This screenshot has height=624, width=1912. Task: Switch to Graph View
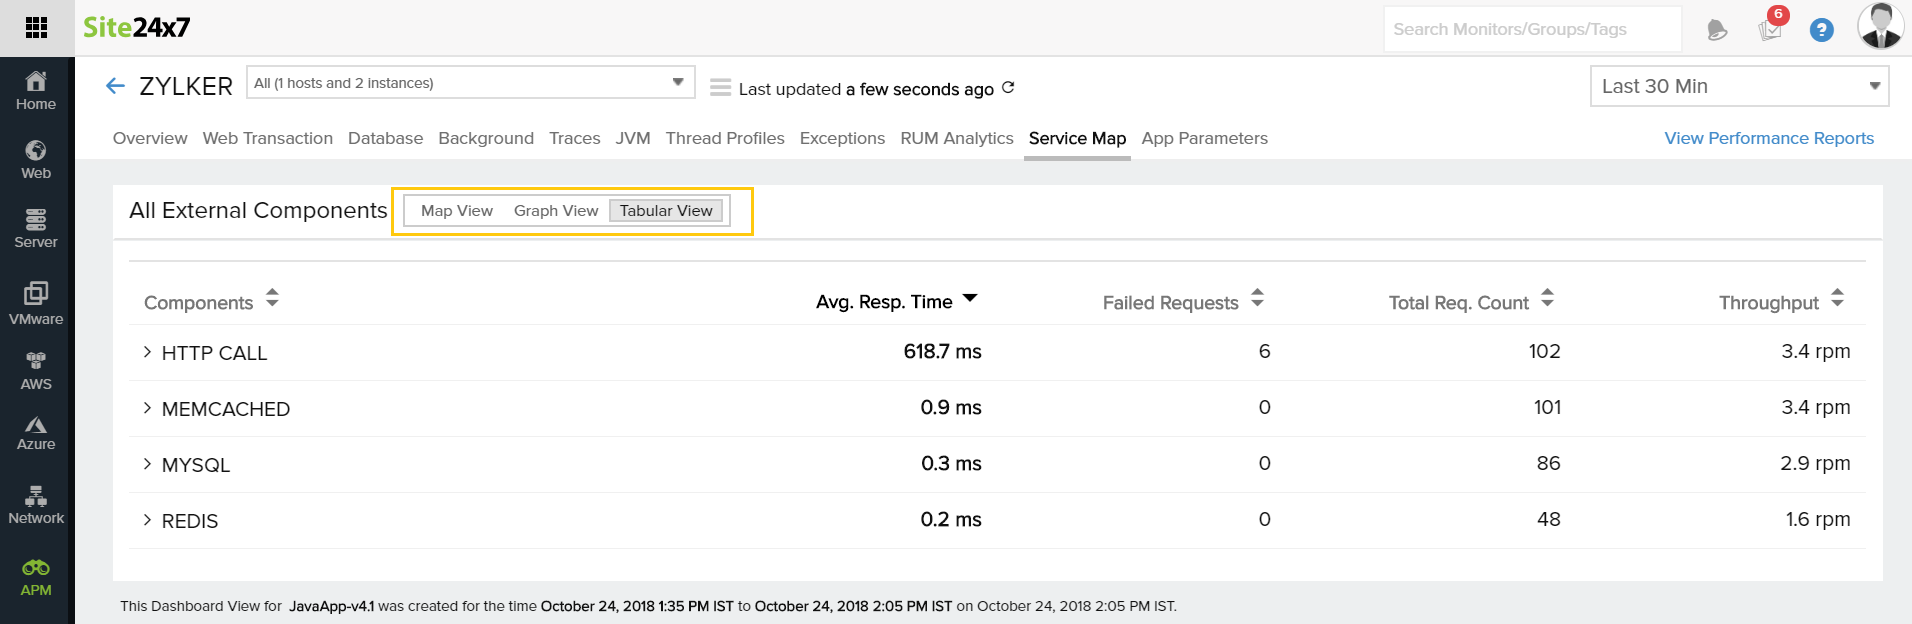[555, 211]
